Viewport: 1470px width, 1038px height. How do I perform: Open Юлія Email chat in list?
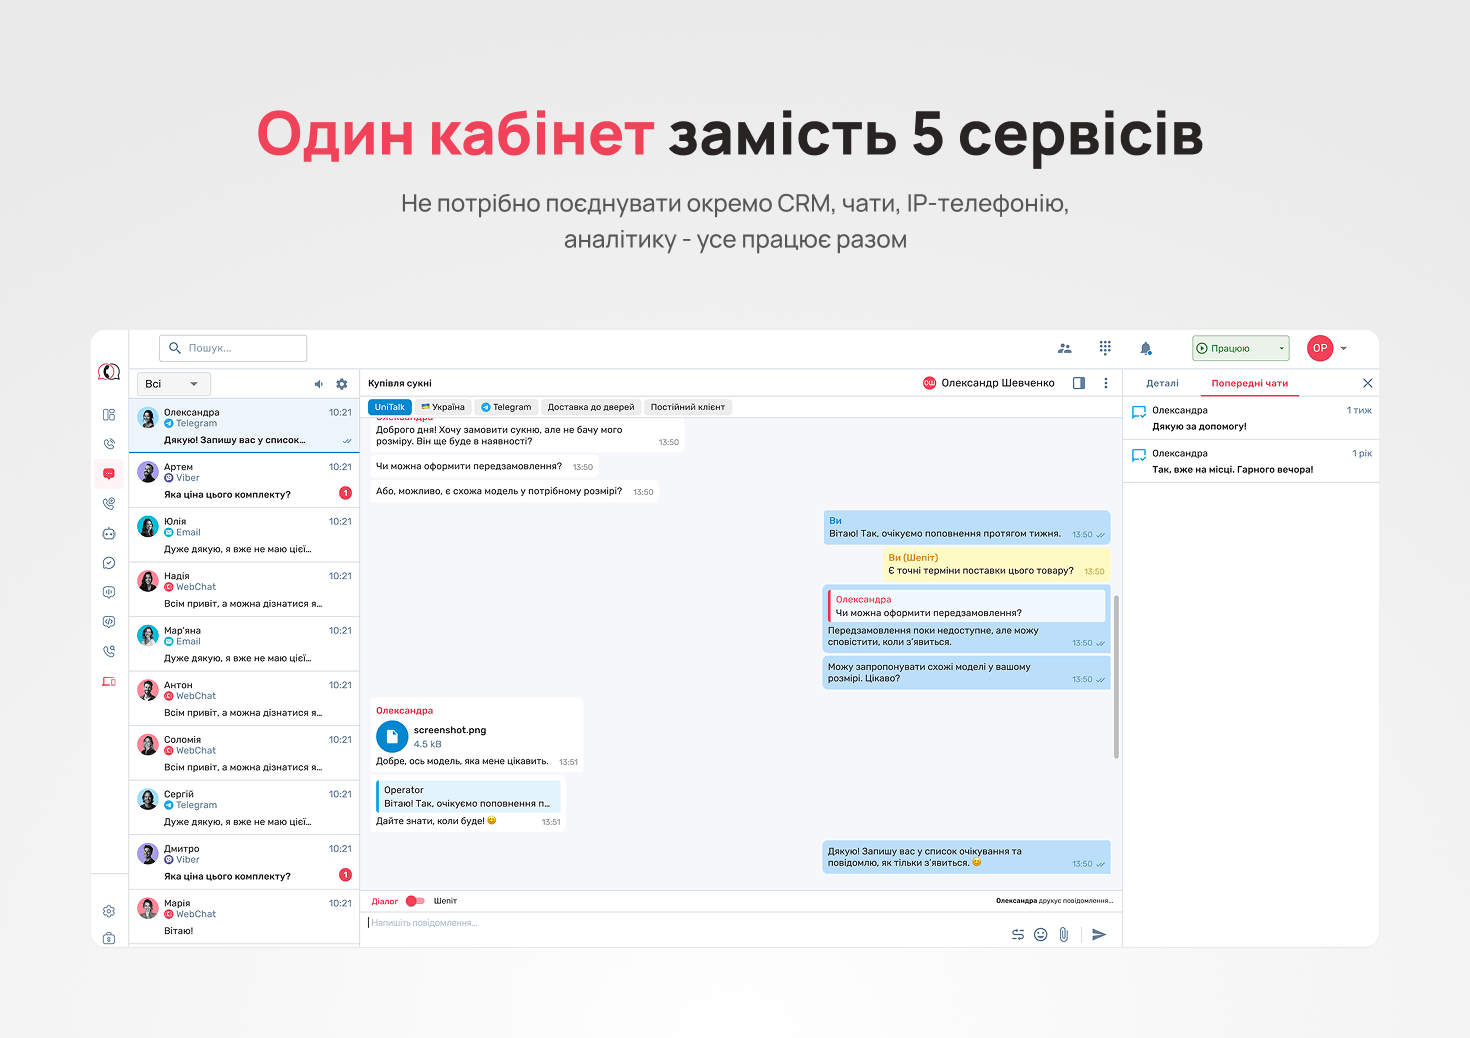[244, 535]
